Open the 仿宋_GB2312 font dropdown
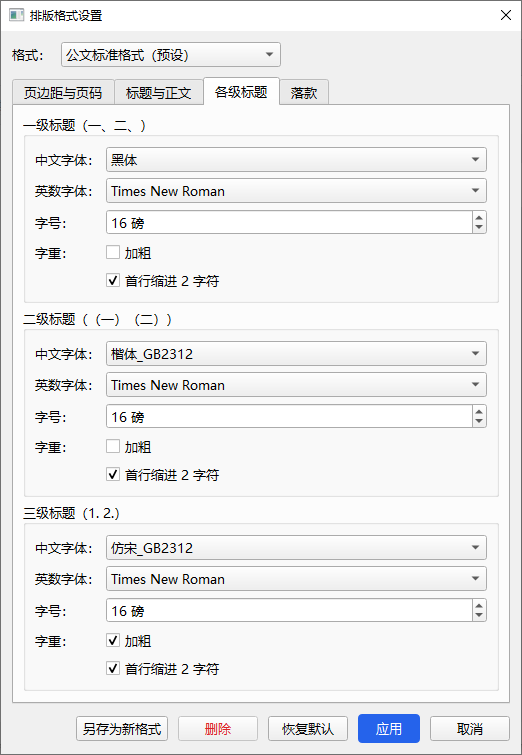This screenshot has height=755, width=522. (x=296, y=548)
